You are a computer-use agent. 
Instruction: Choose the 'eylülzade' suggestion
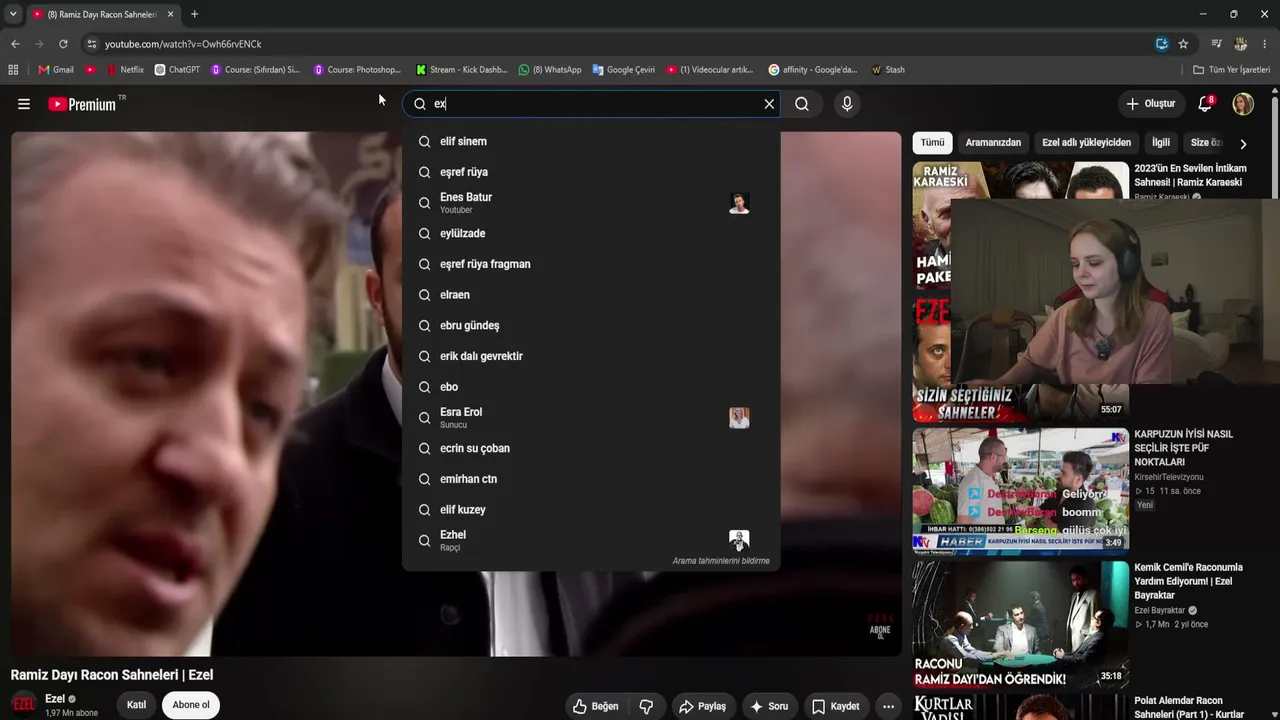pyautogui.click(x=591, y=233)
